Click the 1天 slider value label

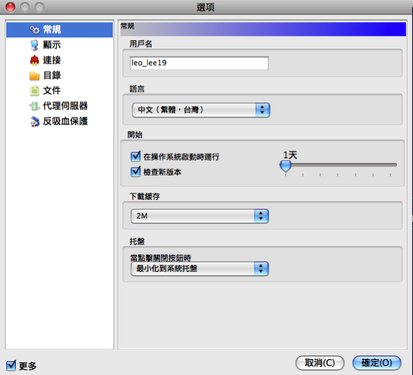(290, 155)
